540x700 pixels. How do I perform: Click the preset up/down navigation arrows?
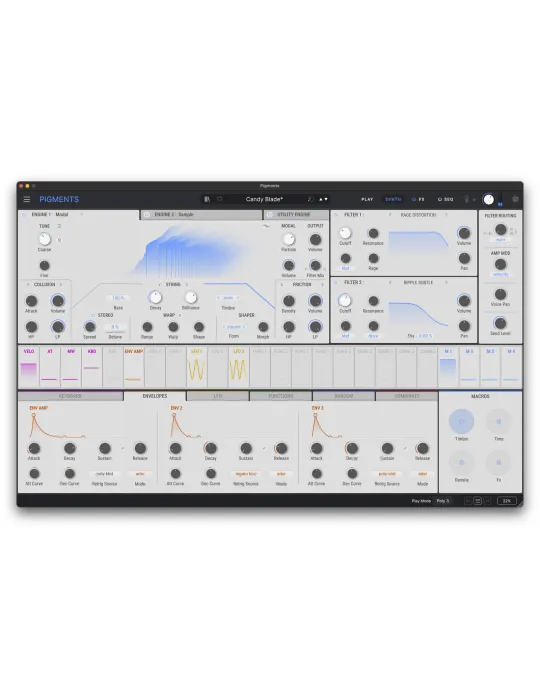coord(323,200)
